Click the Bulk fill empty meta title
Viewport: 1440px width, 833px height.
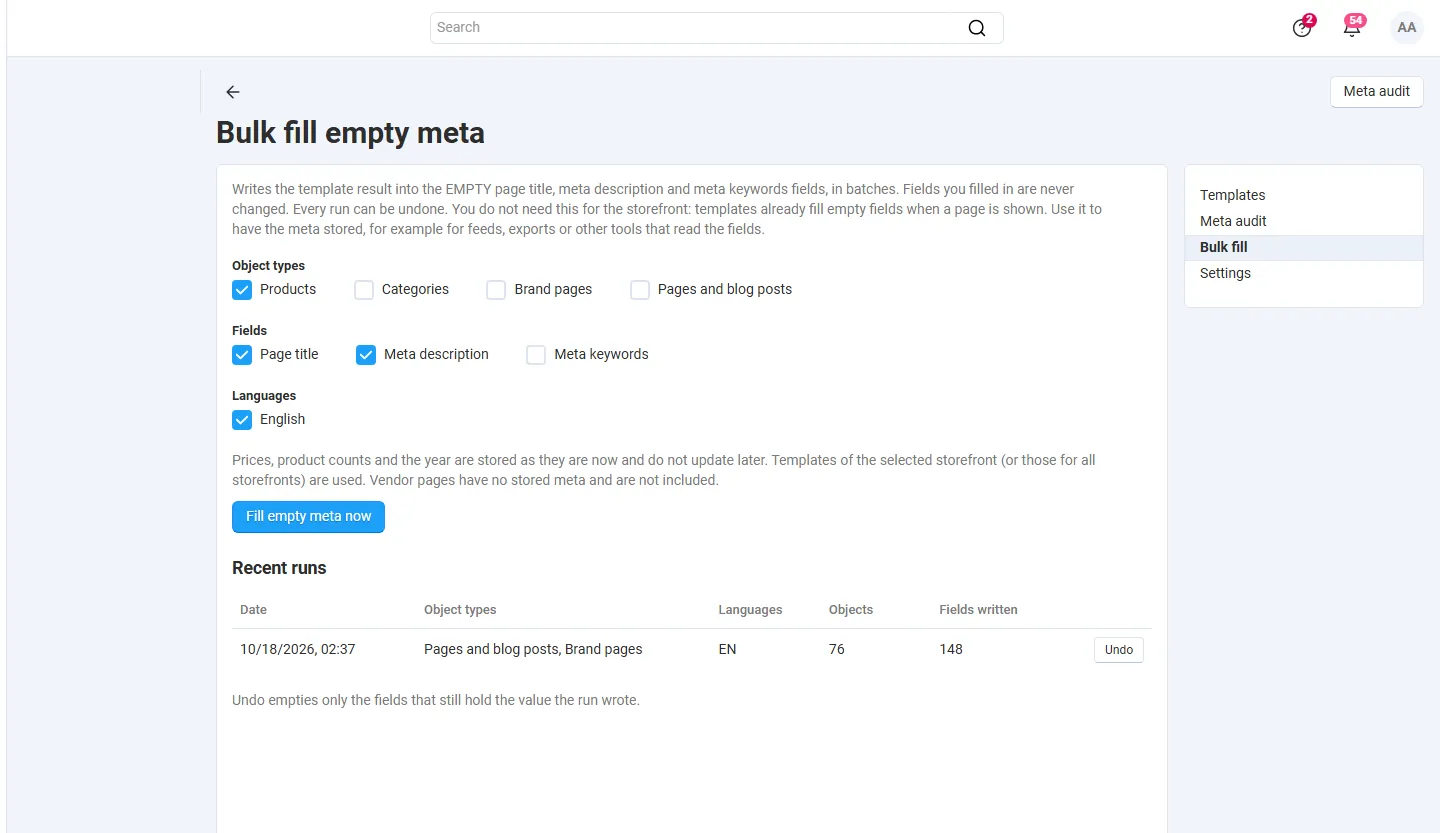[350, 133]
